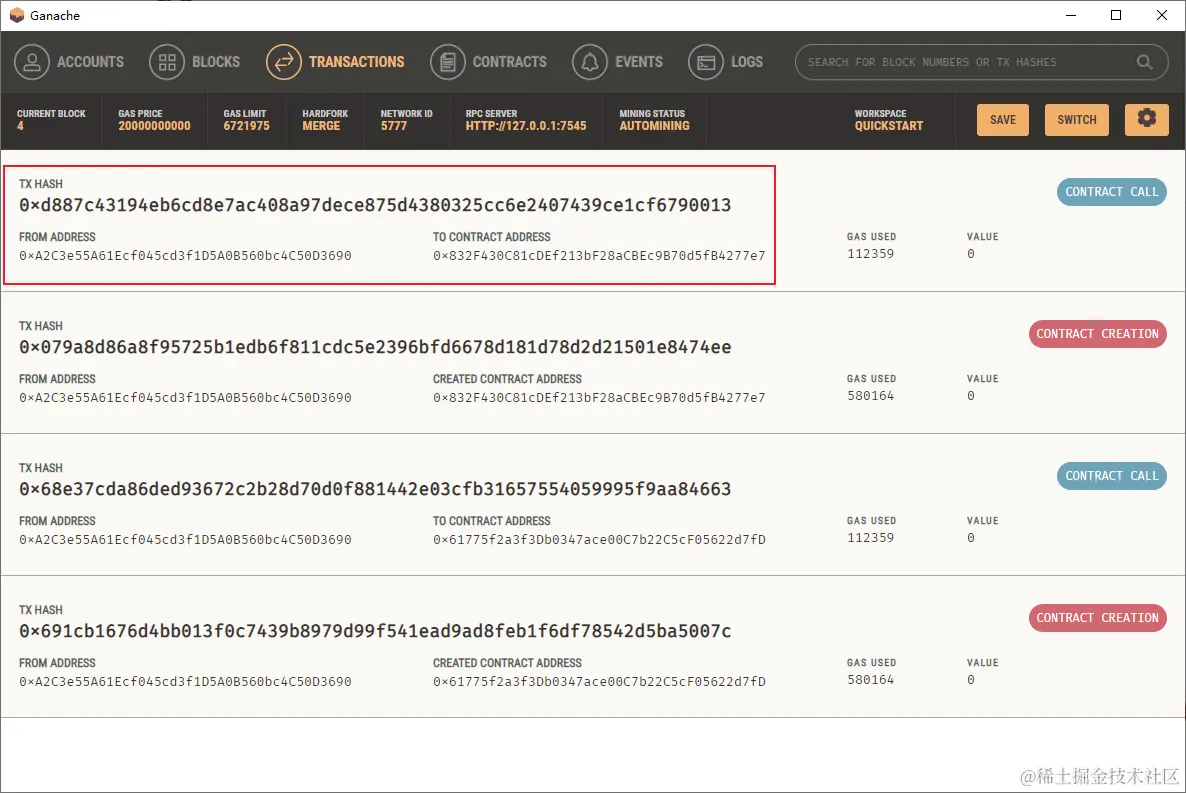Click the SAVE workspace button
This screenshot has height=793, width=1186.
point(1002,120)
